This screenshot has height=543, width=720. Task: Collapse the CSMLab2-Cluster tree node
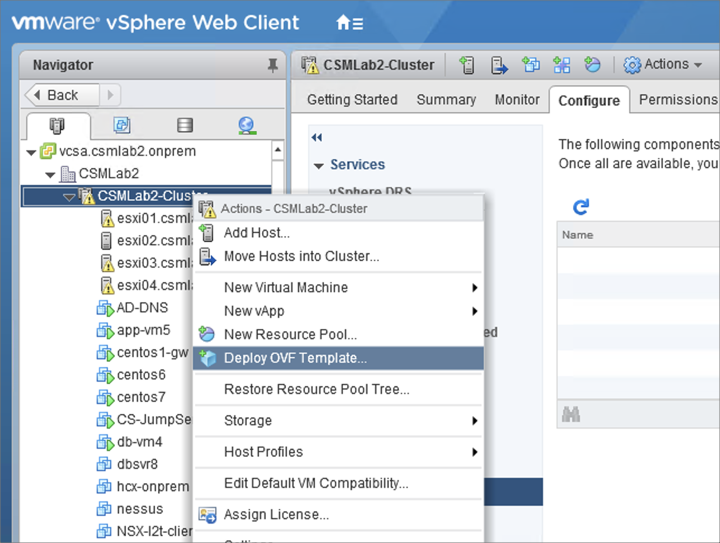pos(69,197)
